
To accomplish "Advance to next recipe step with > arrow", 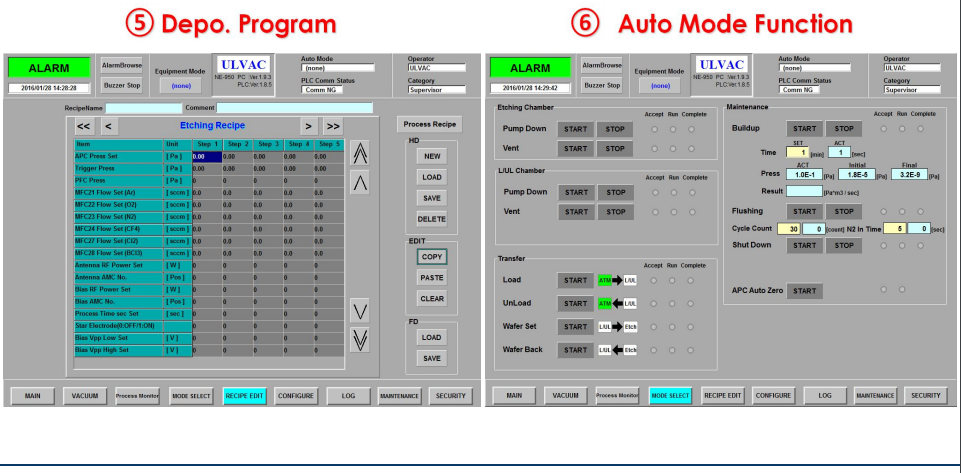I will [309, 126].
